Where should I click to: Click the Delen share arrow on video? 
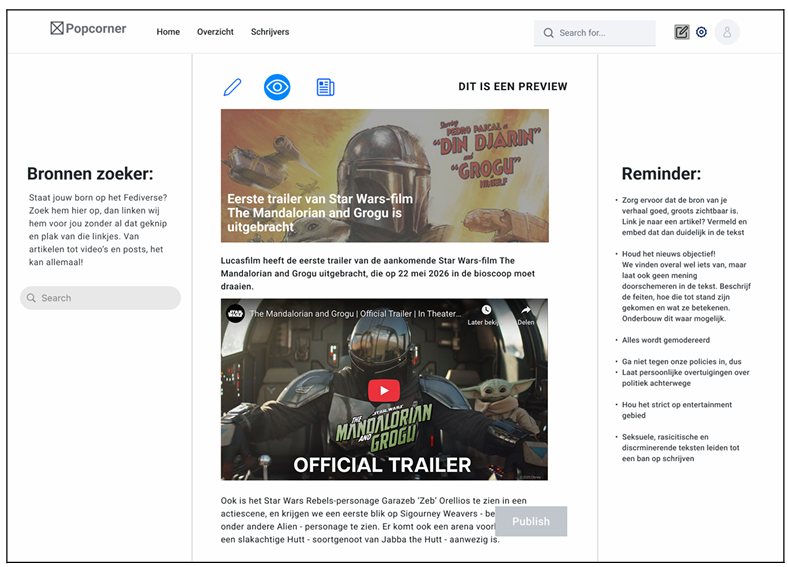(x=526, y=311)
